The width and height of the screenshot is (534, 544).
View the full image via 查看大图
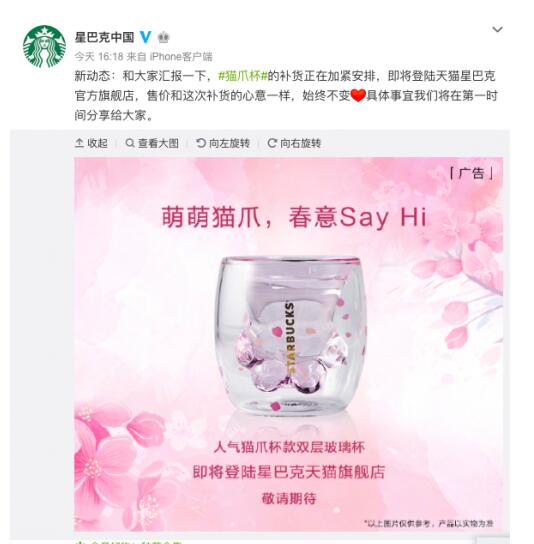tap(152, 143)
